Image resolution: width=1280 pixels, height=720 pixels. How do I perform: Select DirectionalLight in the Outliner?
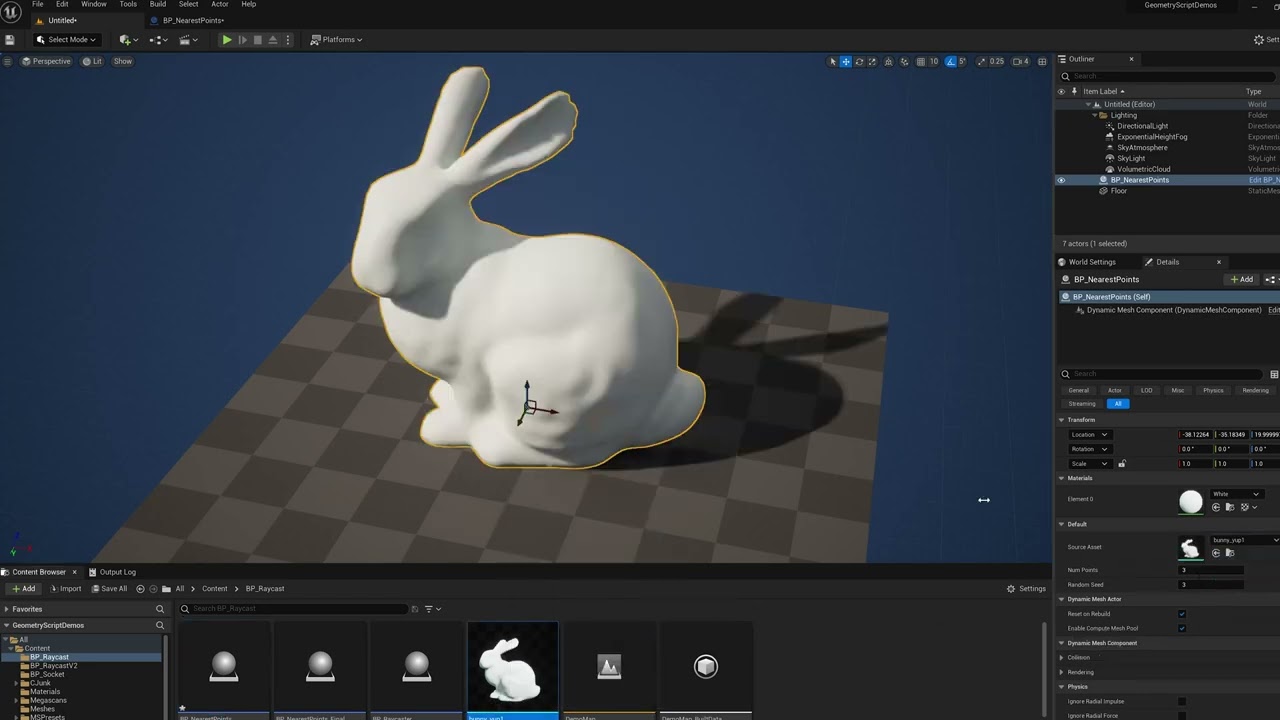coord(1142,126)
